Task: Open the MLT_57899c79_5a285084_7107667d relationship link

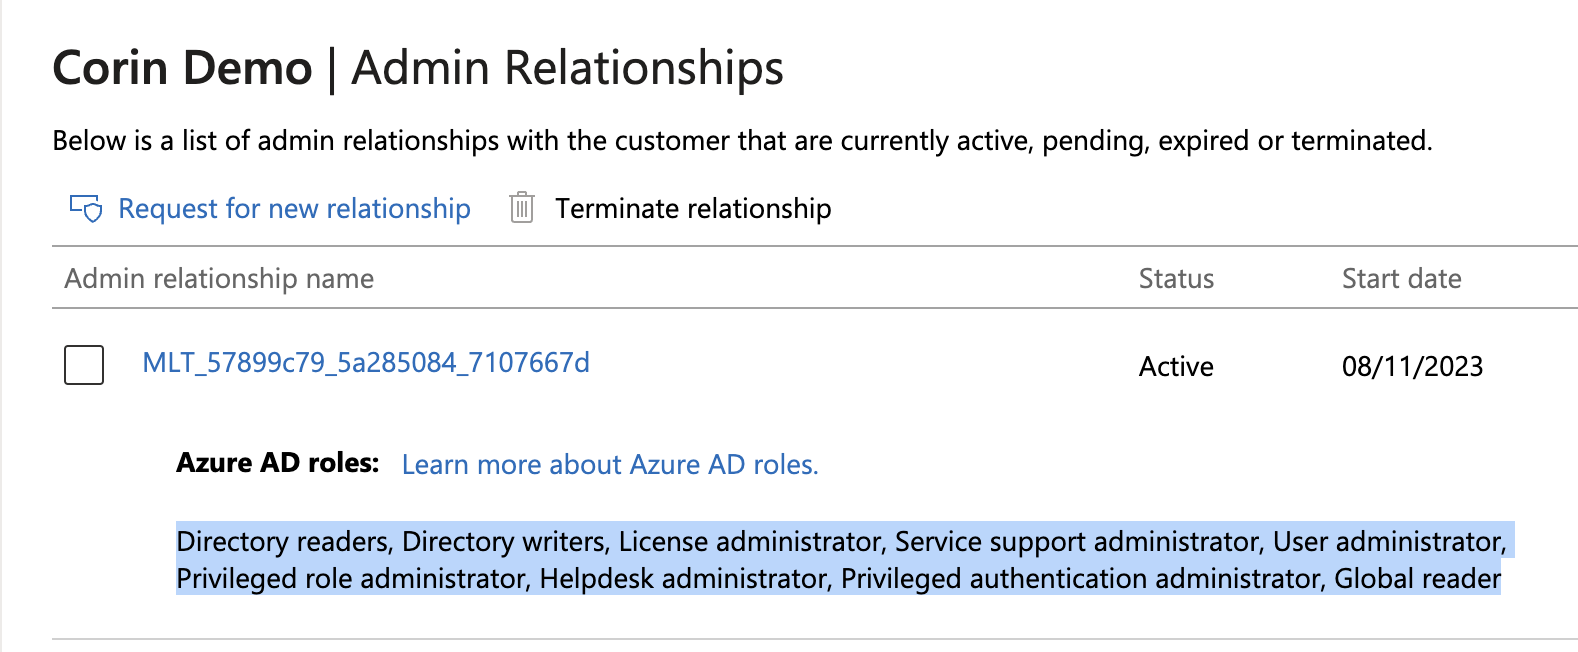Action: coord(366,362)
